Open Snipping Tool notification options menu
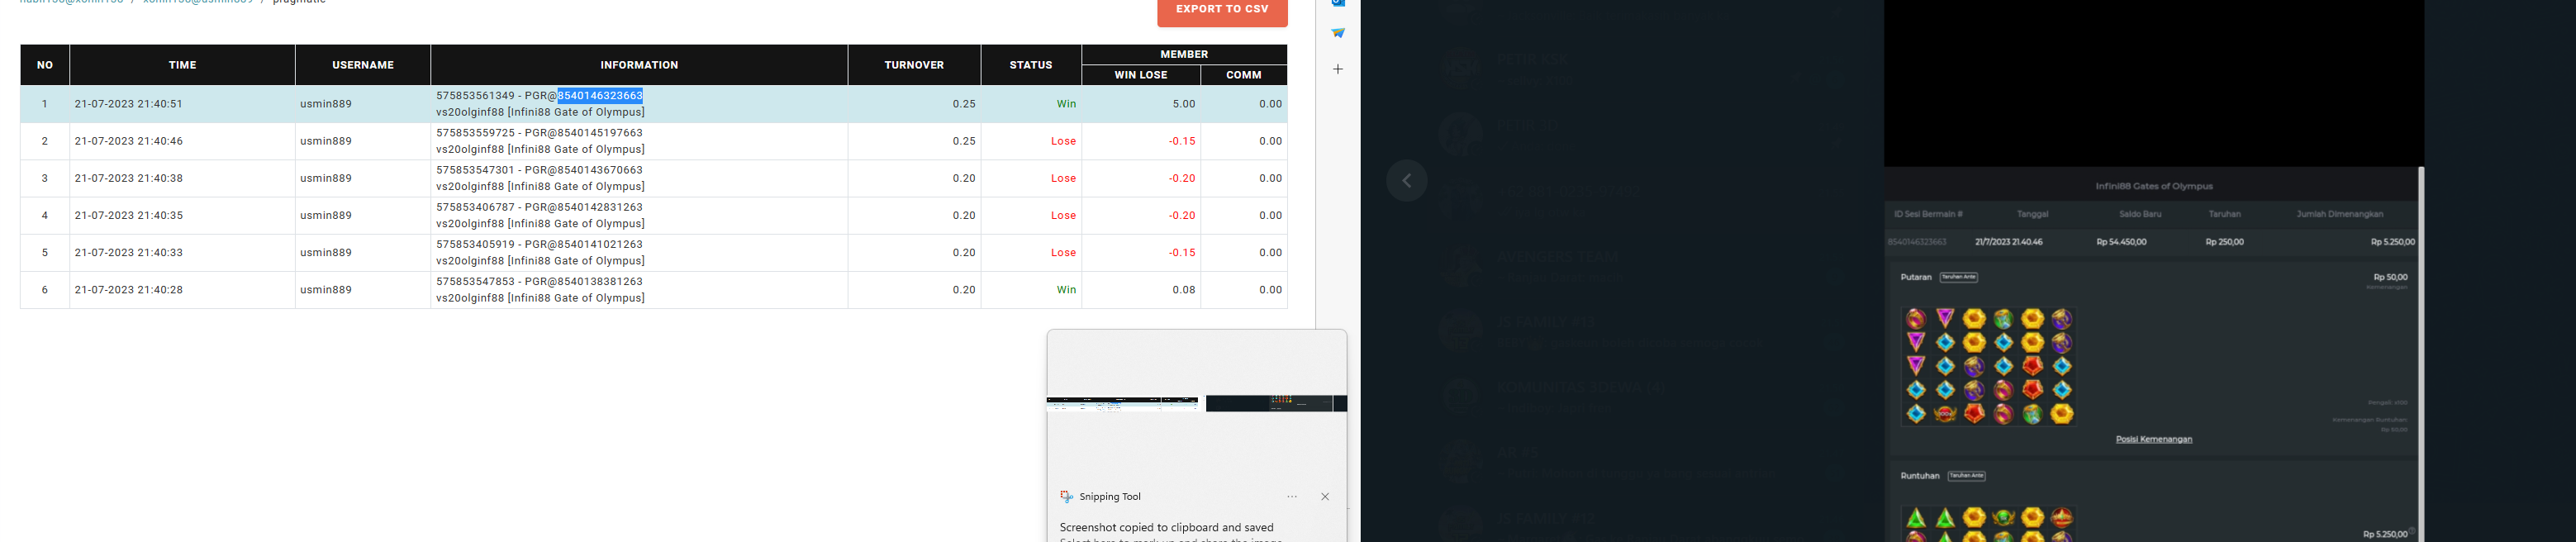2576x542 pixels. [1292, 497]
